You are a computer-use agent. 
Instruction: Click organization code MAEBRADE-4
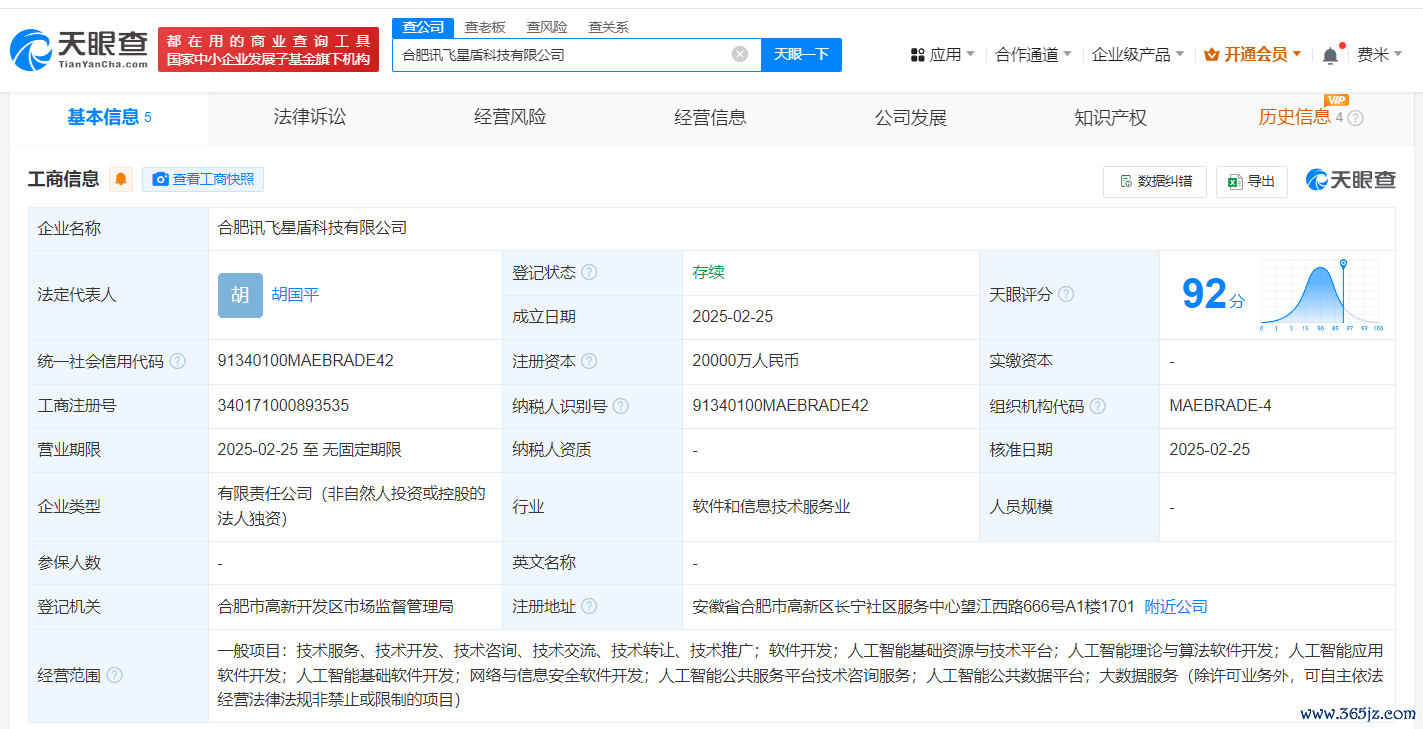[x=1220, y=406]
